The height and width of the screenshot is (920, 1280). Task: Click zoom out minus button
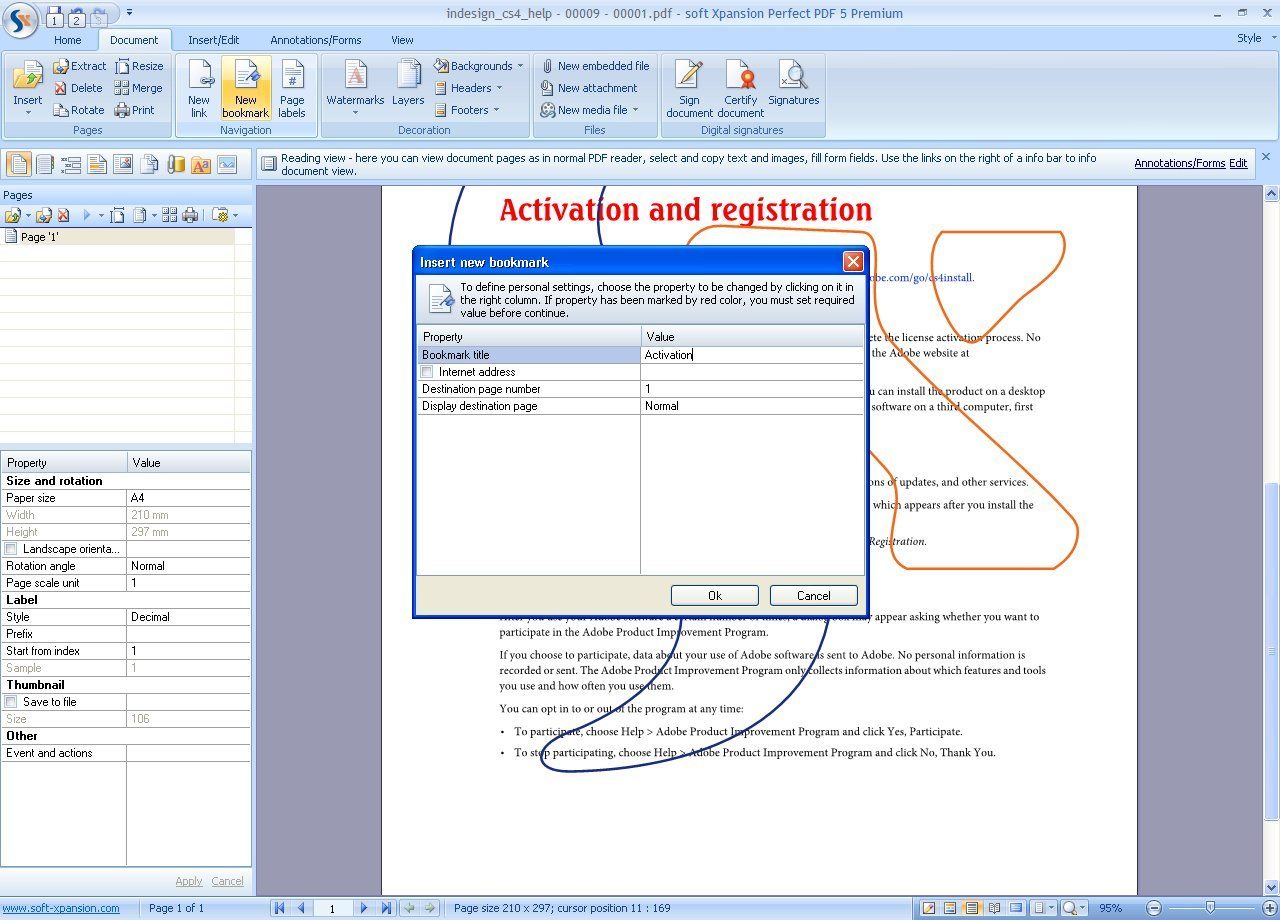[x=1153, y=908]
